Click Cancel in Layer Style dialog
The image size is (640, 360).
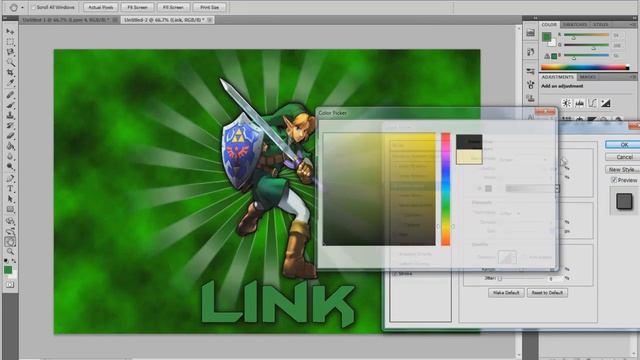tap(623, 157)
